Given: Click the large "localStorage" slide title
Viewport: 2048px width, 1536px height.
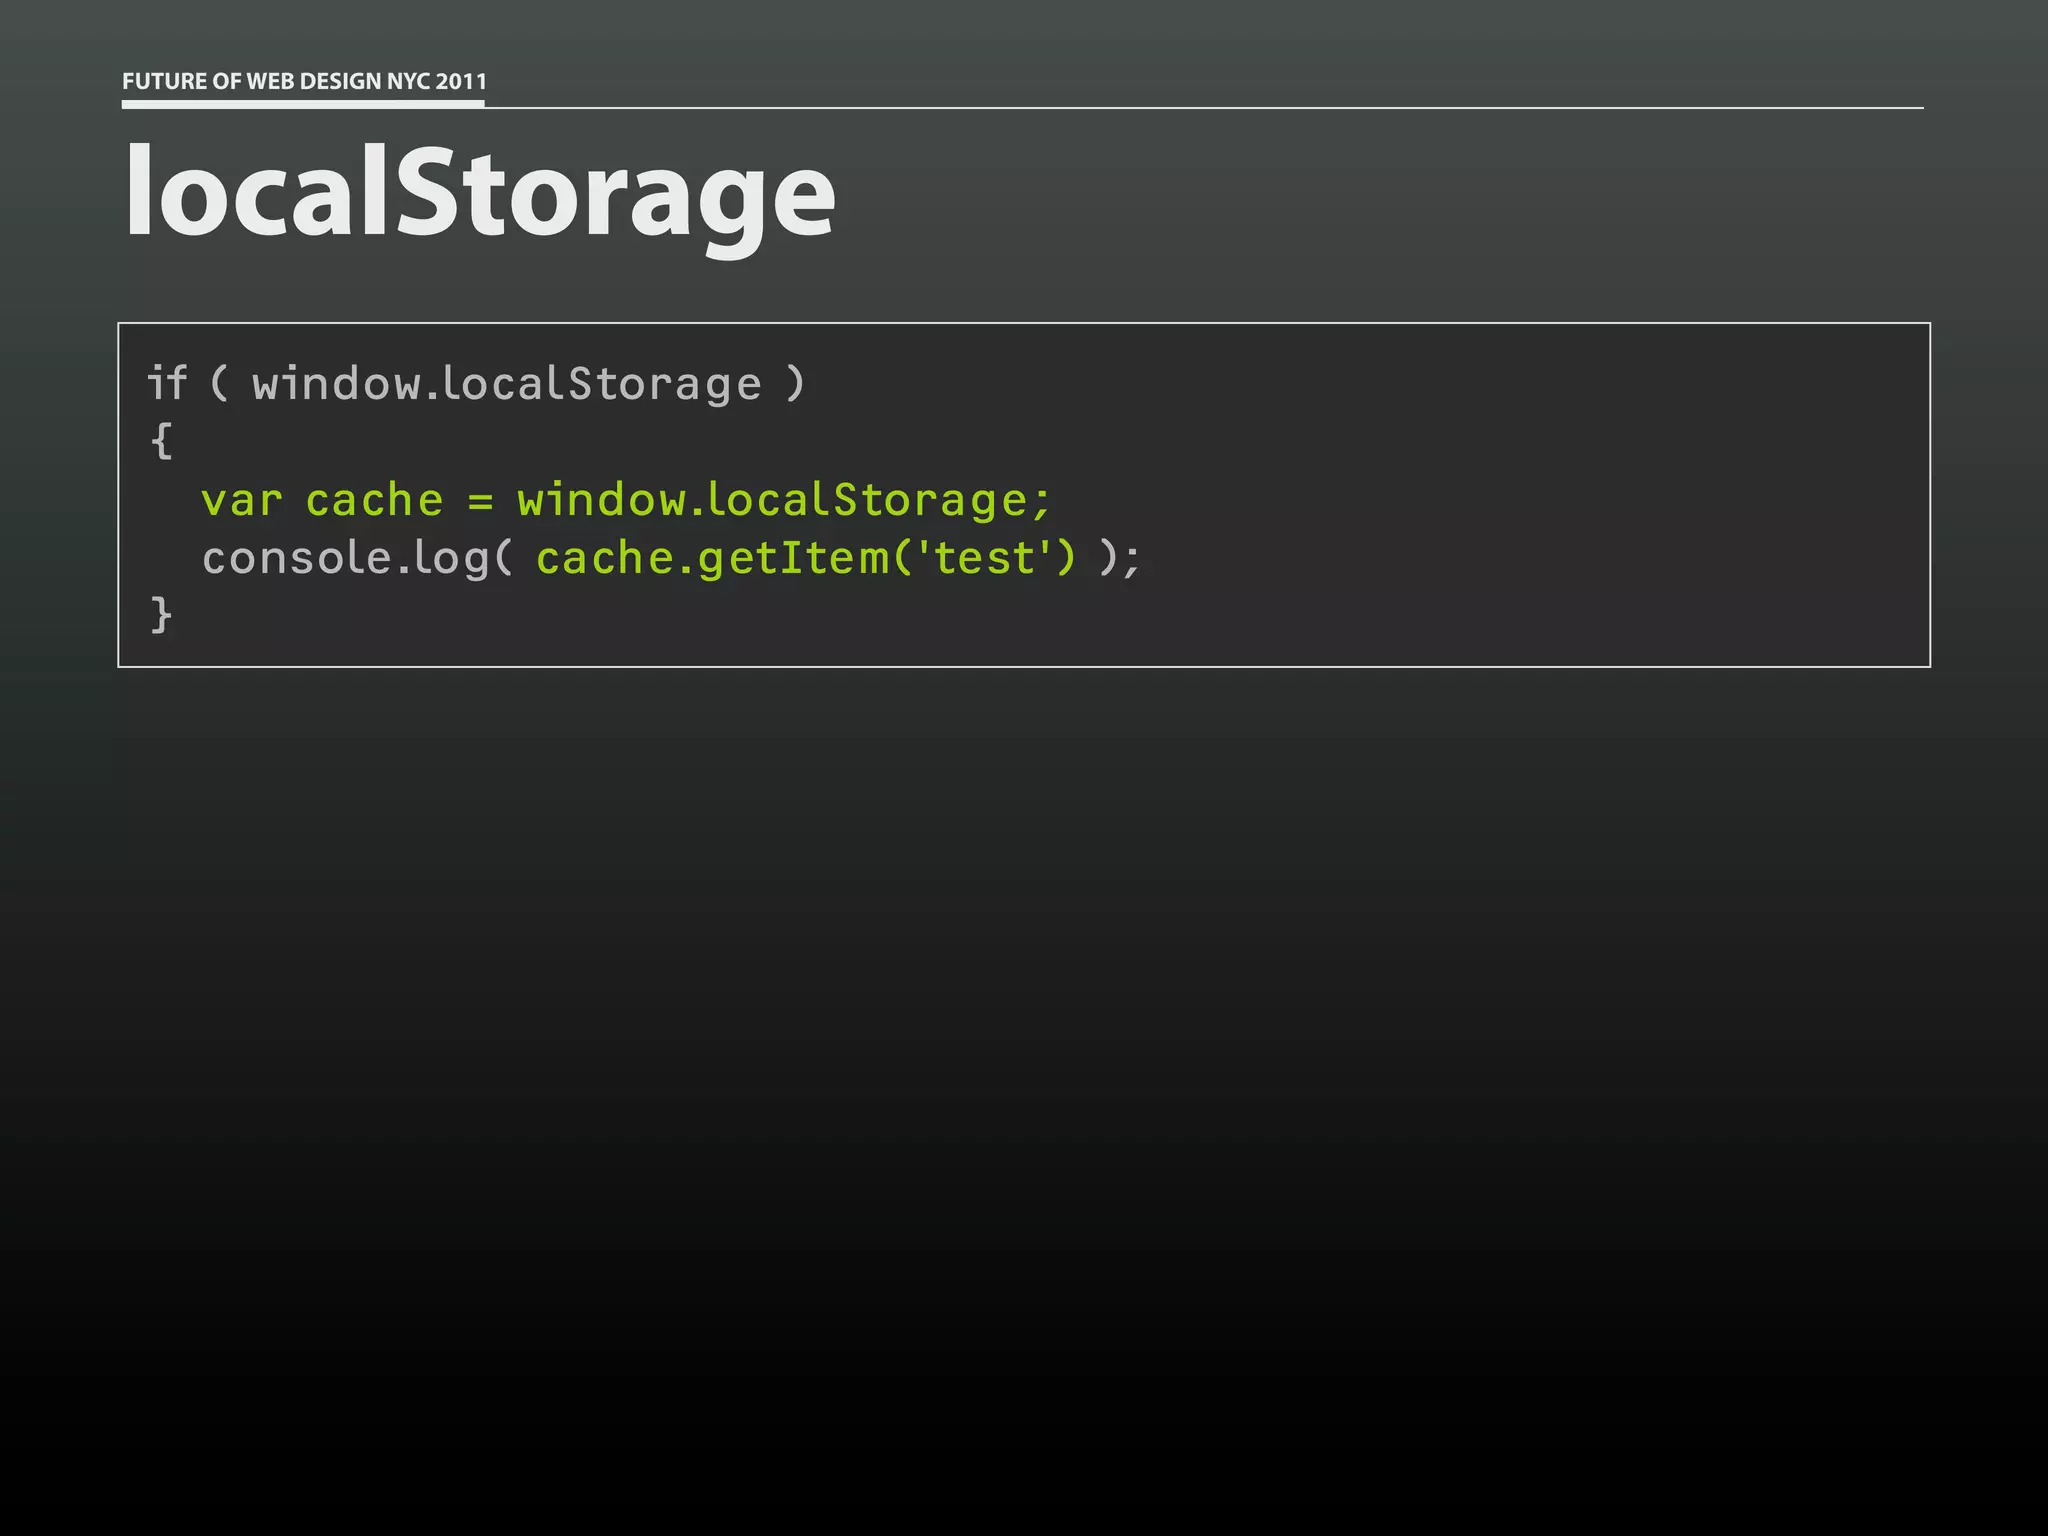Looking at the screenshot, I should [479, 191].
